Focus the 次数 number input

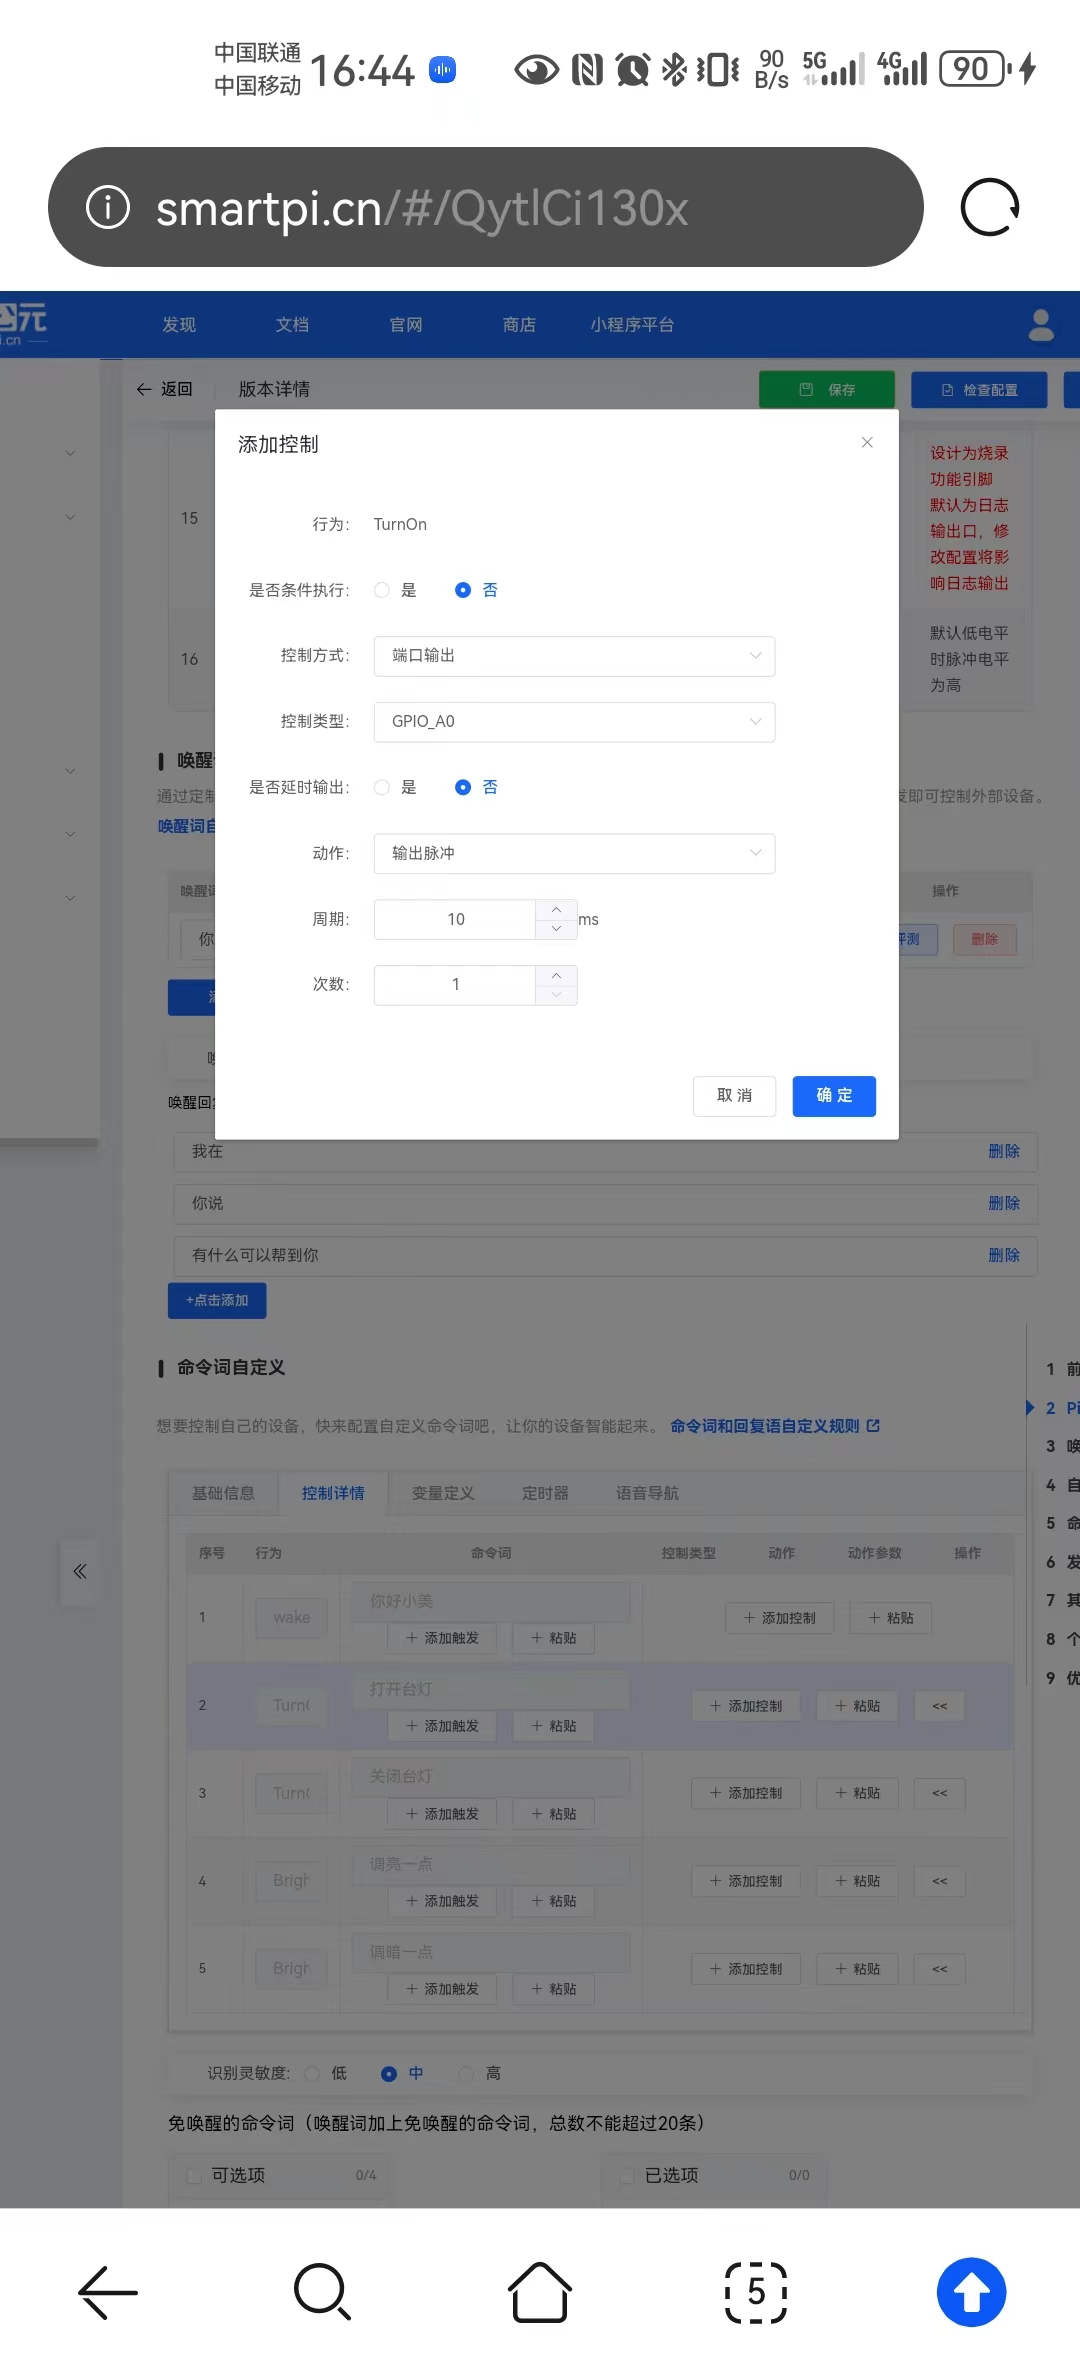coord(455,985)
